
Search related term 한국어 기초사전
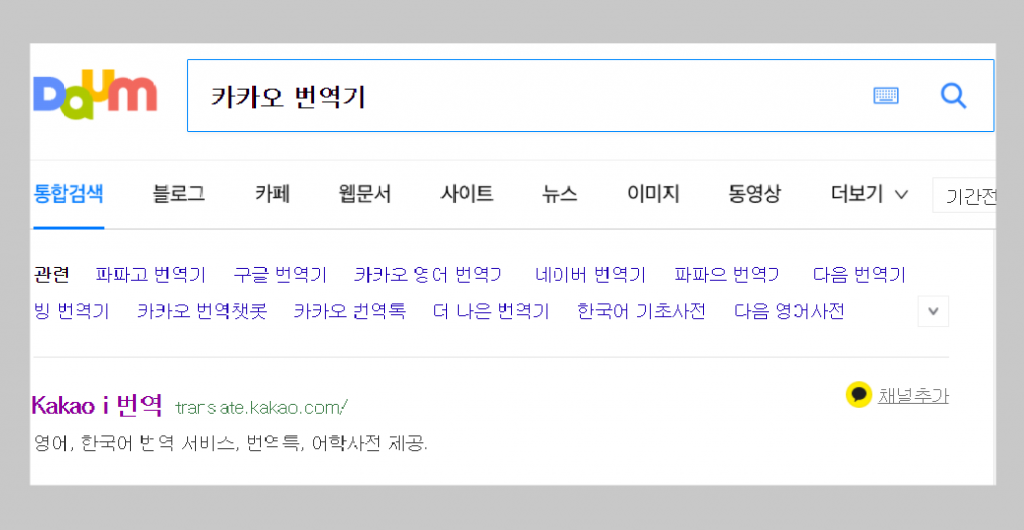[x=641, y=311]
